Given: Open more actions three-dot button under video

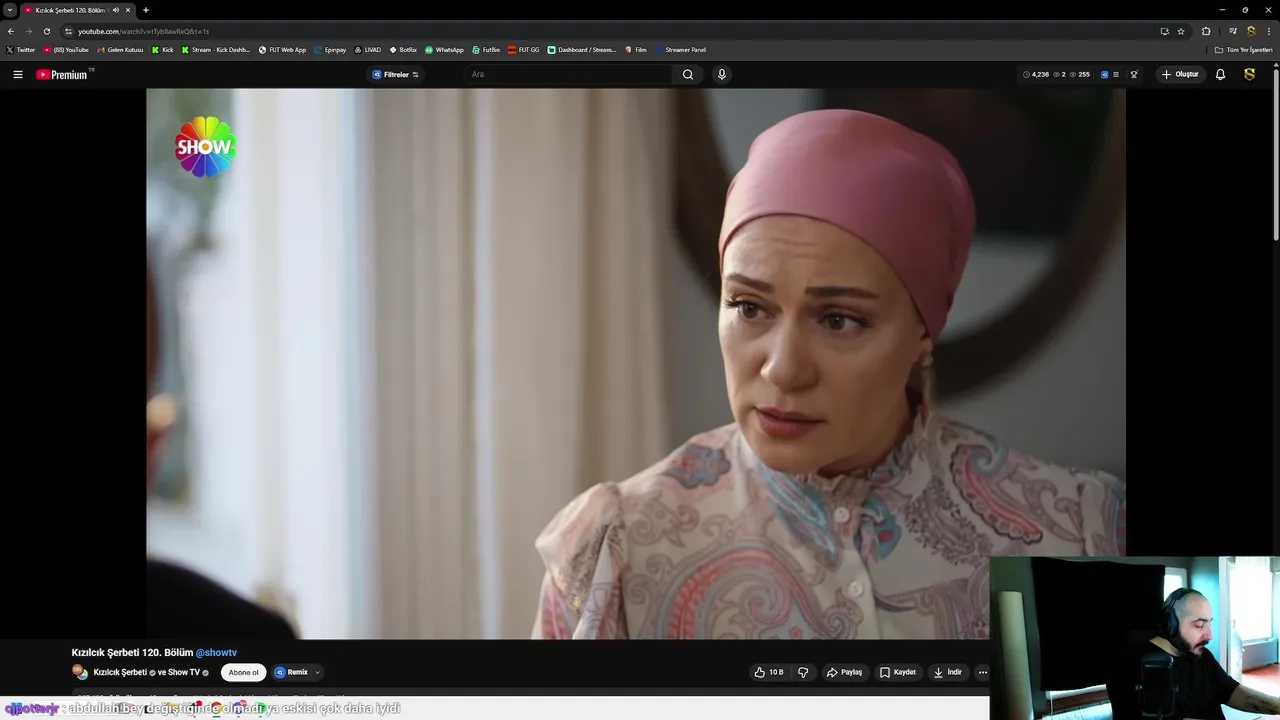Looking at the screenshot, I should click(x=982, y=672).
